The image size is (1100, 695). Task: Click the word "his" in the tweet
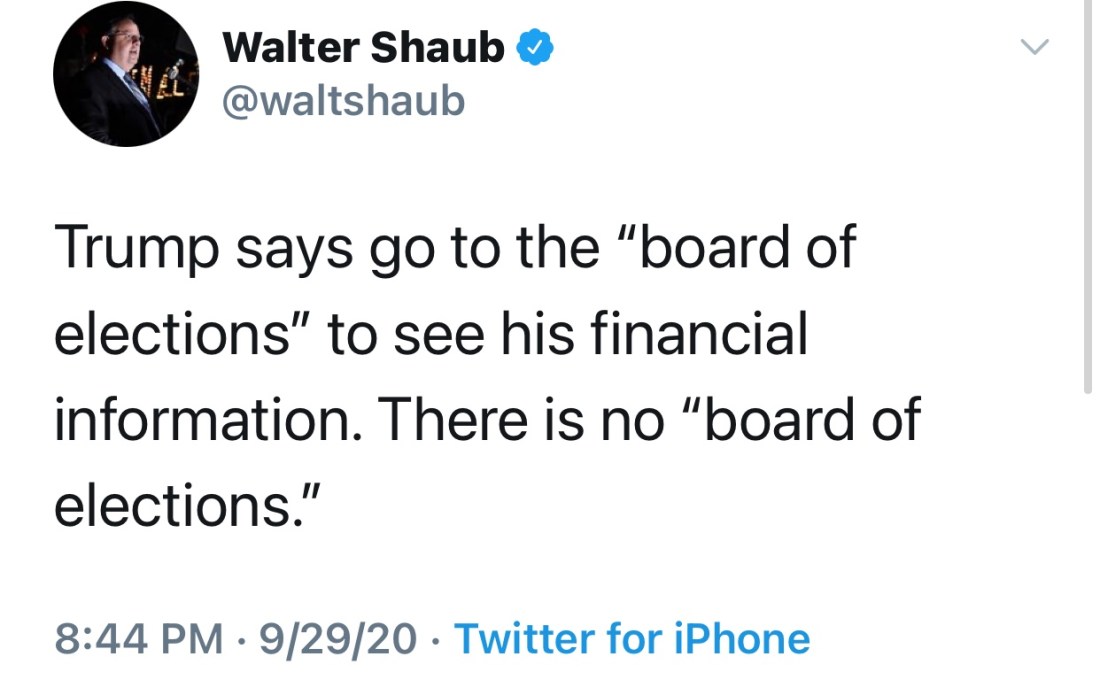click(x=540, y=333)
